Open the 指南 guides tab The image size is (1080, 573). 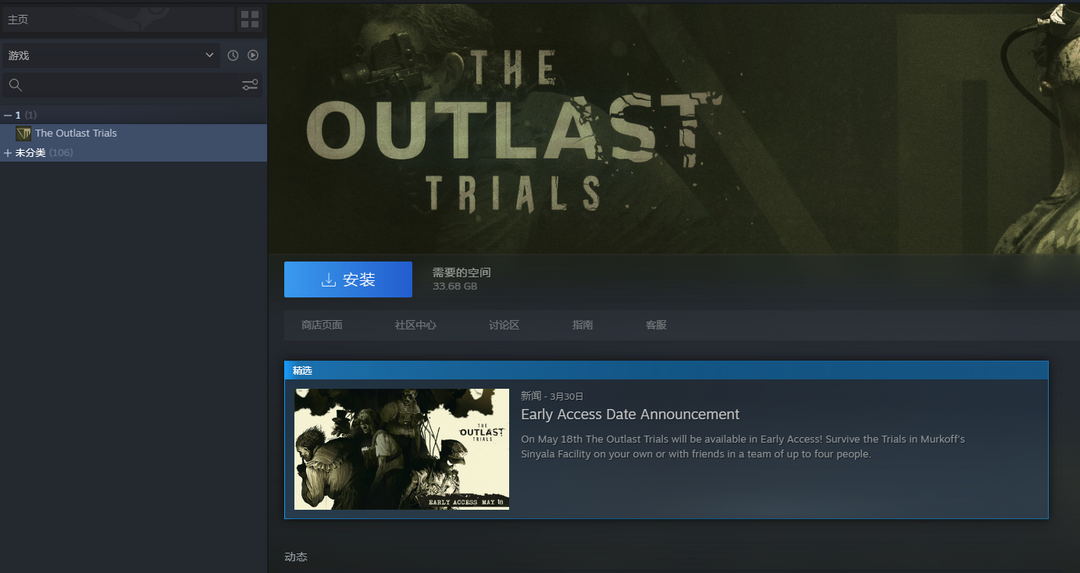[582, 325]
